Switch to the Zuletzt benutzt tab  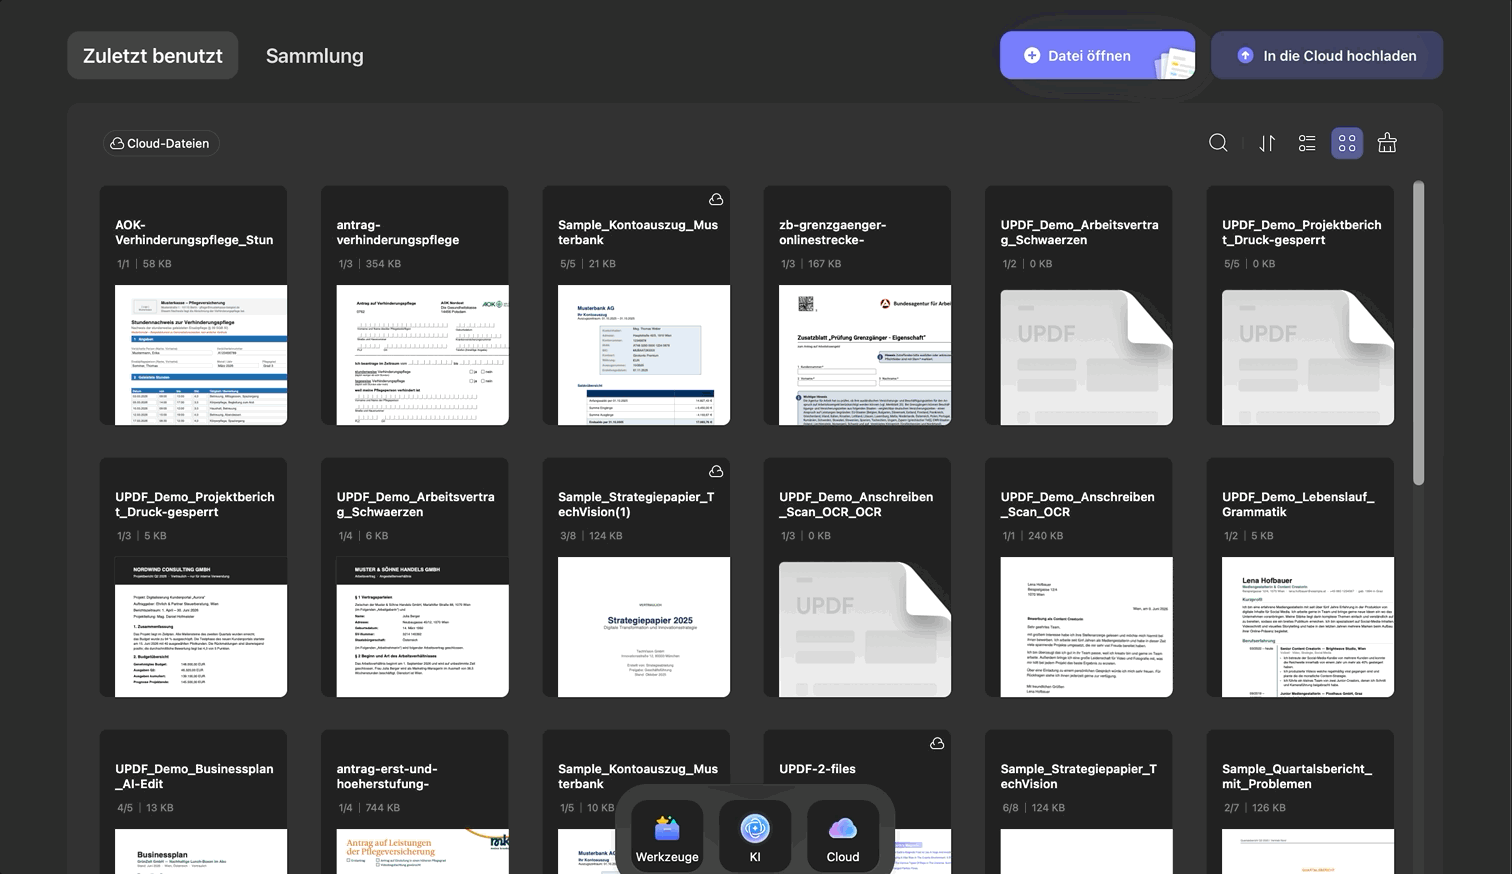click(x=152, y=55)
